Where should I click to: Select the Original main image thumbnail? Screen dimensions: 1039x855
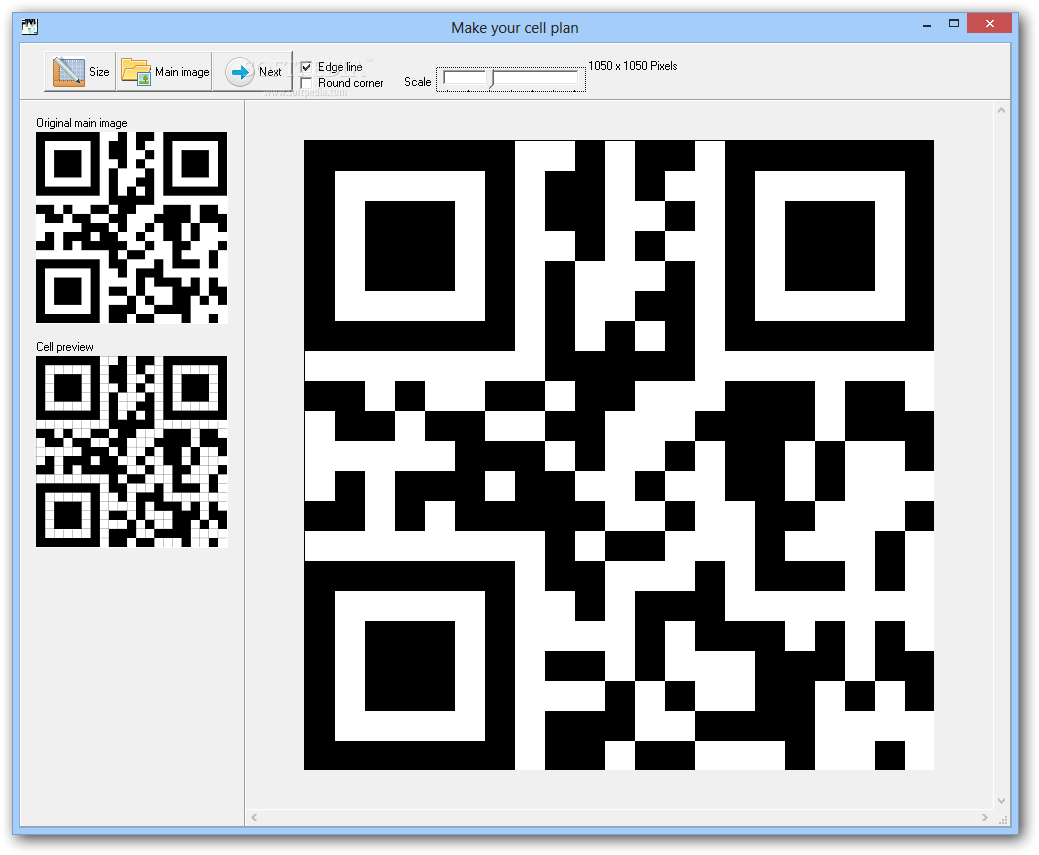click(131, 227)
